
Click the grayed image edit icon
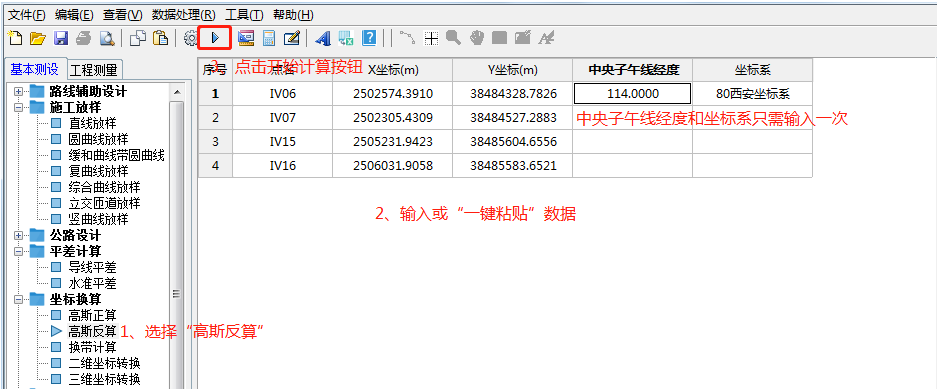(523, 39)
